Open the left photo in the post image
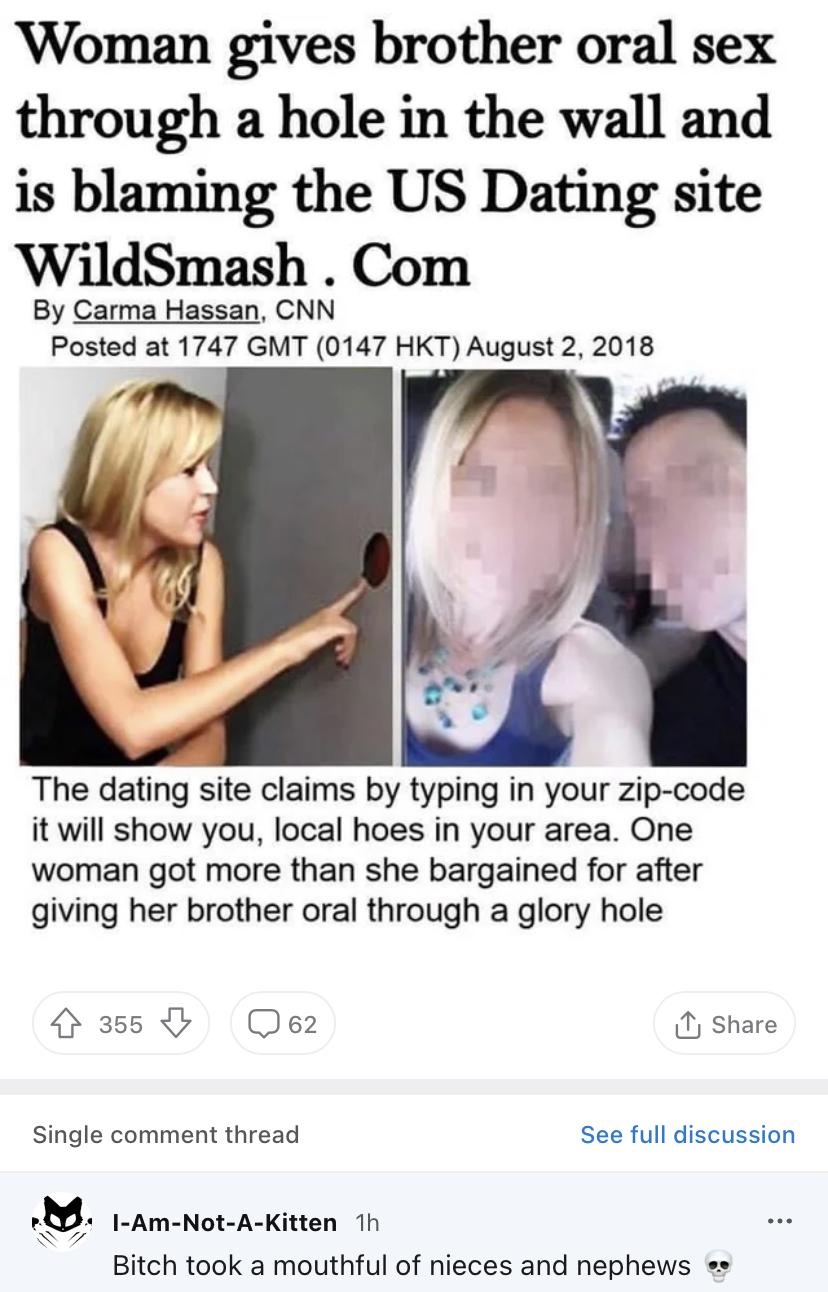Screen dimensions: 828x1292 [x=206, y=566]
